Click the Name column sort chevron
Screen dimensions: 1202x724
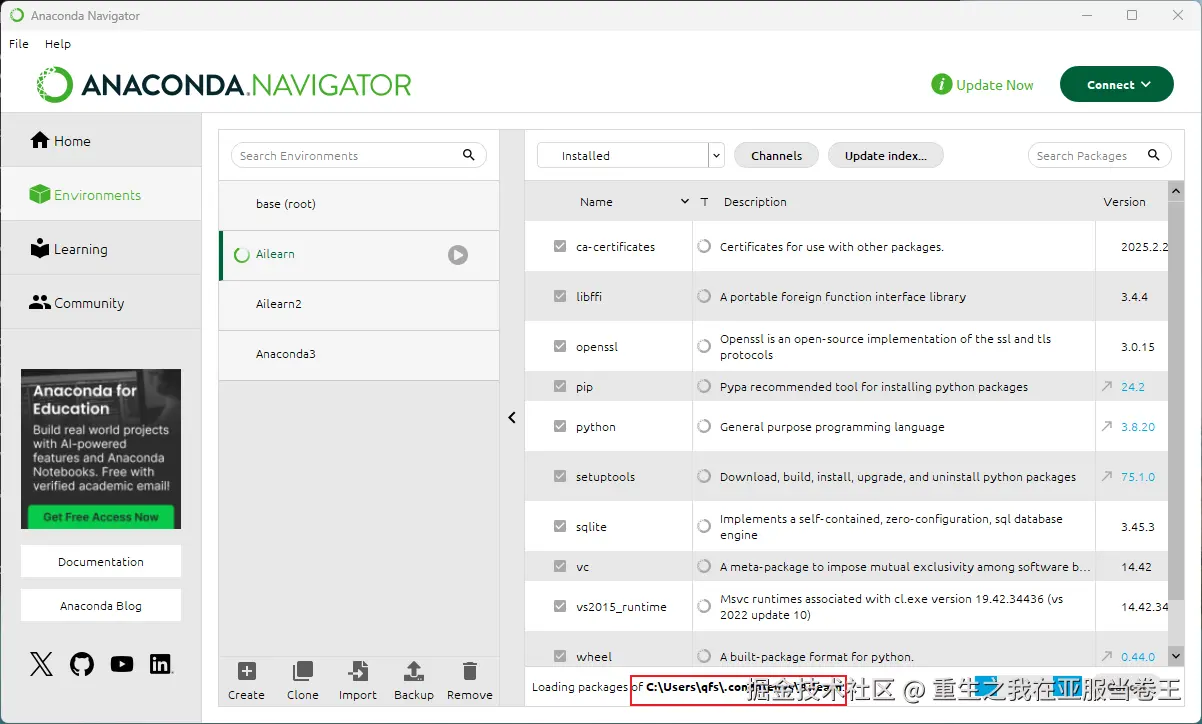tap(685, 201)
